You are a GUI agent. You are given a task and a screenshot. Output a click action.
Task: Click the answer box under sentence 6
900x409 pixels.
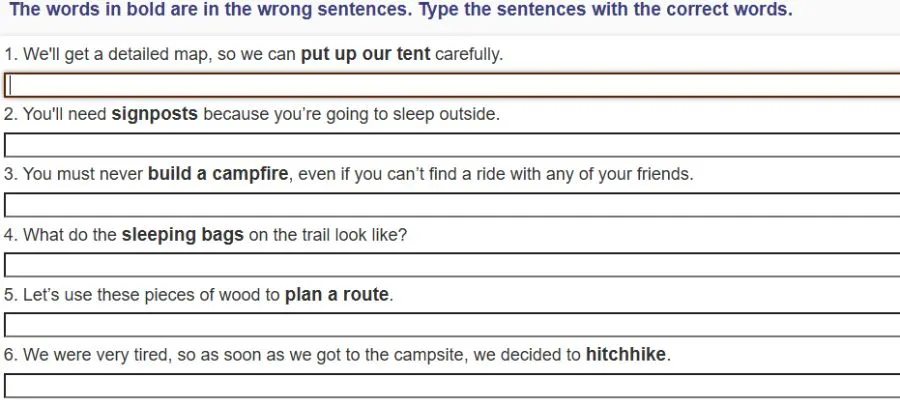point(450,385)
